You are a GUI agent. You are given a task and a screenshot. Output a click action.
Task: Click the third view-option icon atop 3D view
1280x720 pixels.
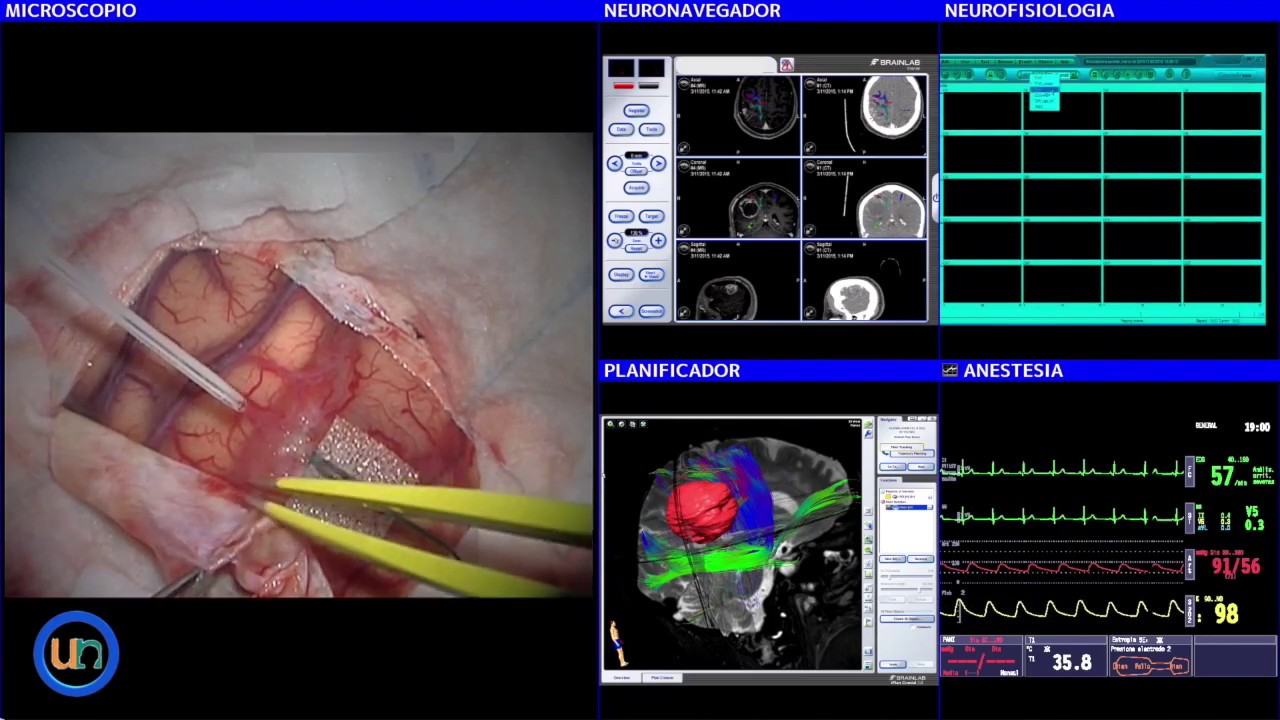(633, 424)
